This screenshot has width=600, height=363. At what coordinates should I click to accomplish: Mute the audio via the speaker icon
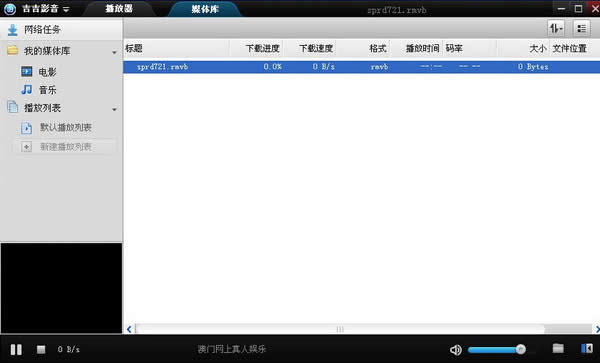point(455,350)
